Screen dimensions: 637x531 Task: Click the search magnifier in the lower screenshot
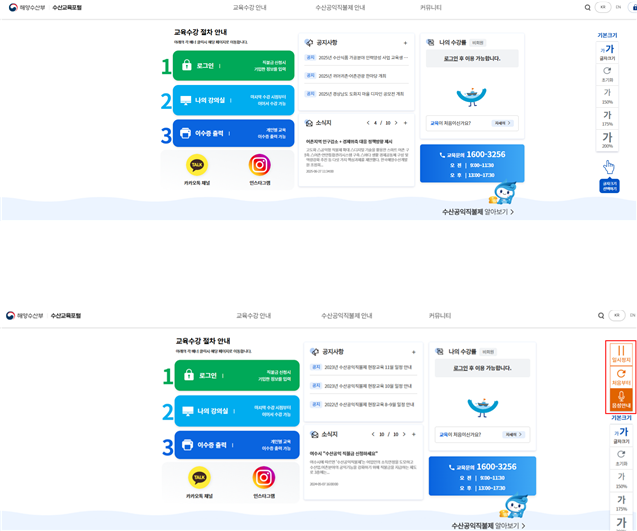pyautogui.click(x=601, y=315)
